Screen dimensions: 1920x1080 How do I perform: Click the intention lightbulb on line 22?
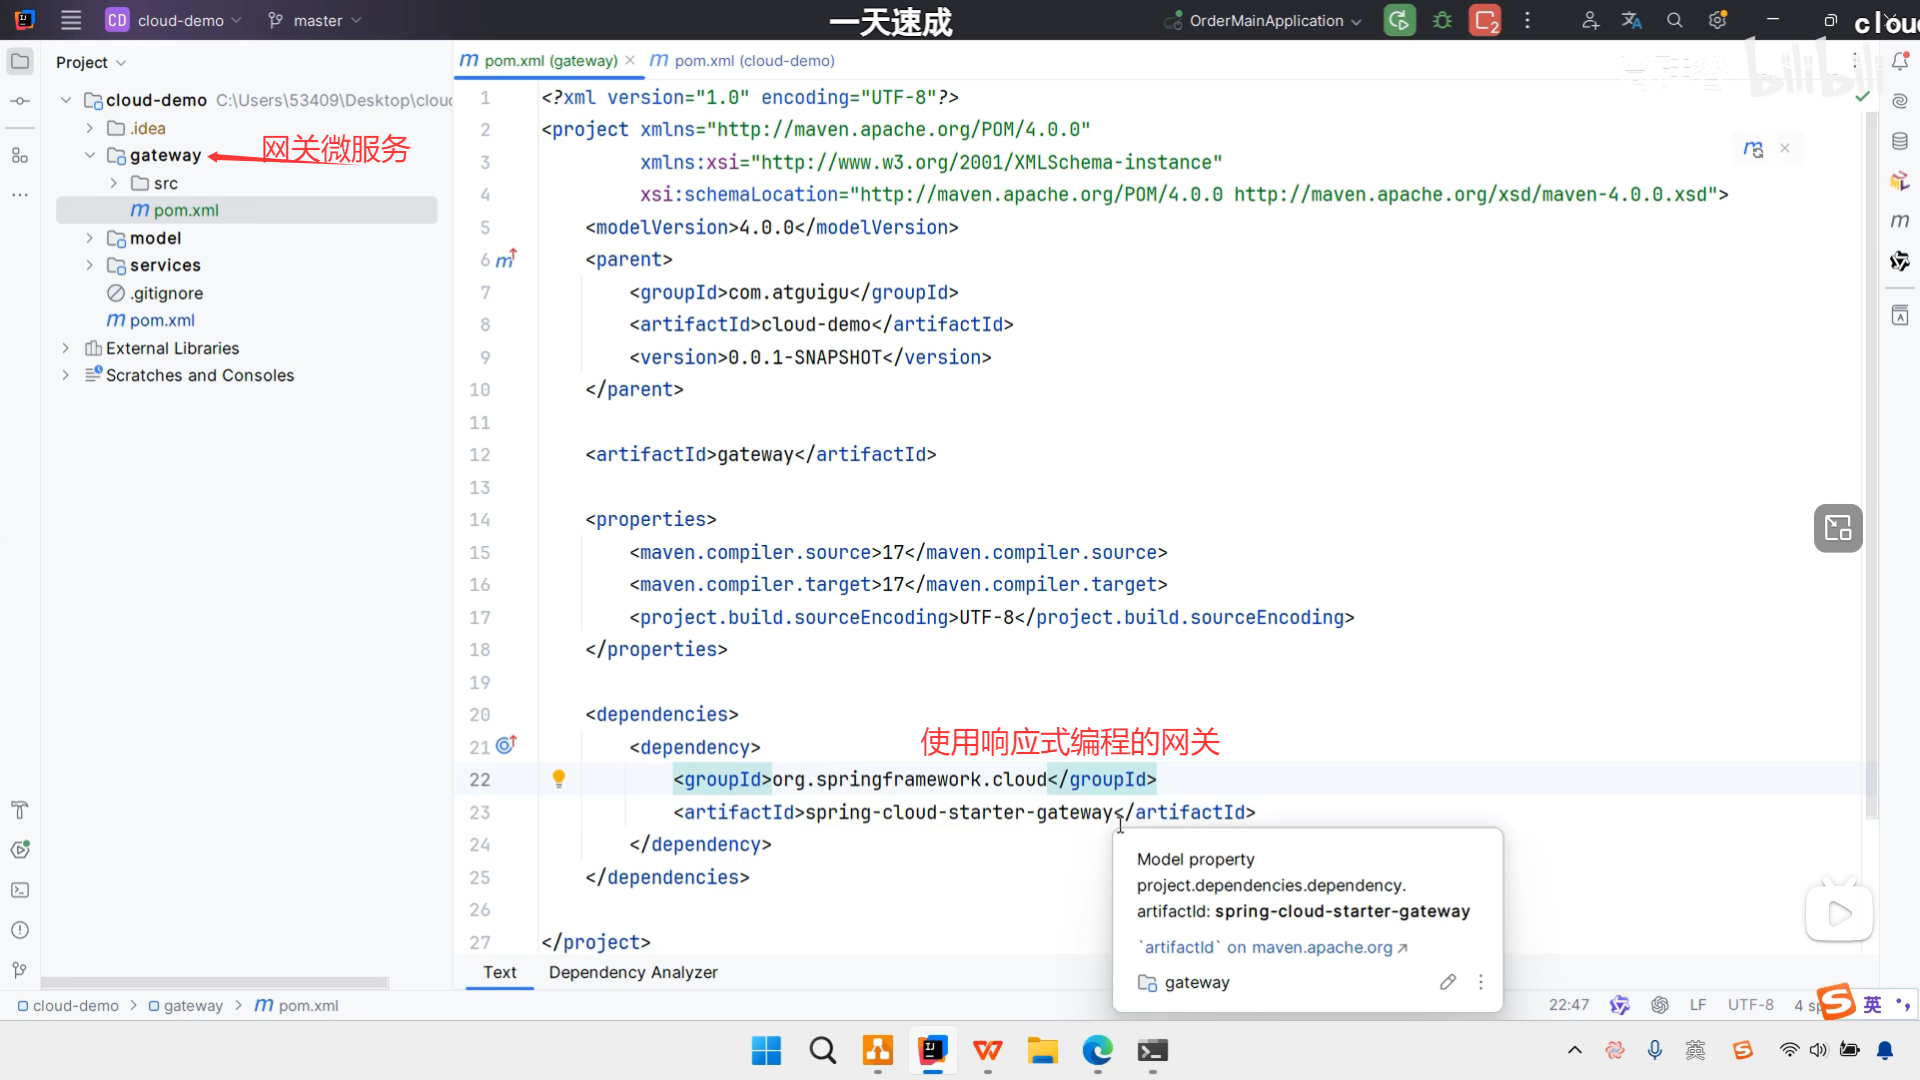pyautogui.click(x=559, y=779)
